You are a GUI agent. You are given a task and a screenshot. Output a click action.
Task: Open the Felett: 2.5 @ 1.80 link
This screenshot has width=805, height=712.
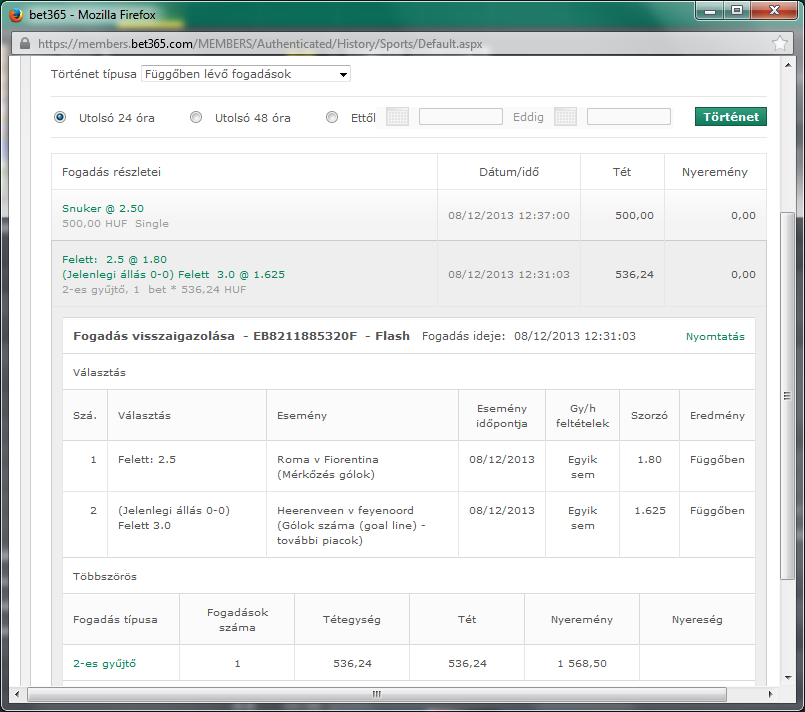[x=114, y=259]
